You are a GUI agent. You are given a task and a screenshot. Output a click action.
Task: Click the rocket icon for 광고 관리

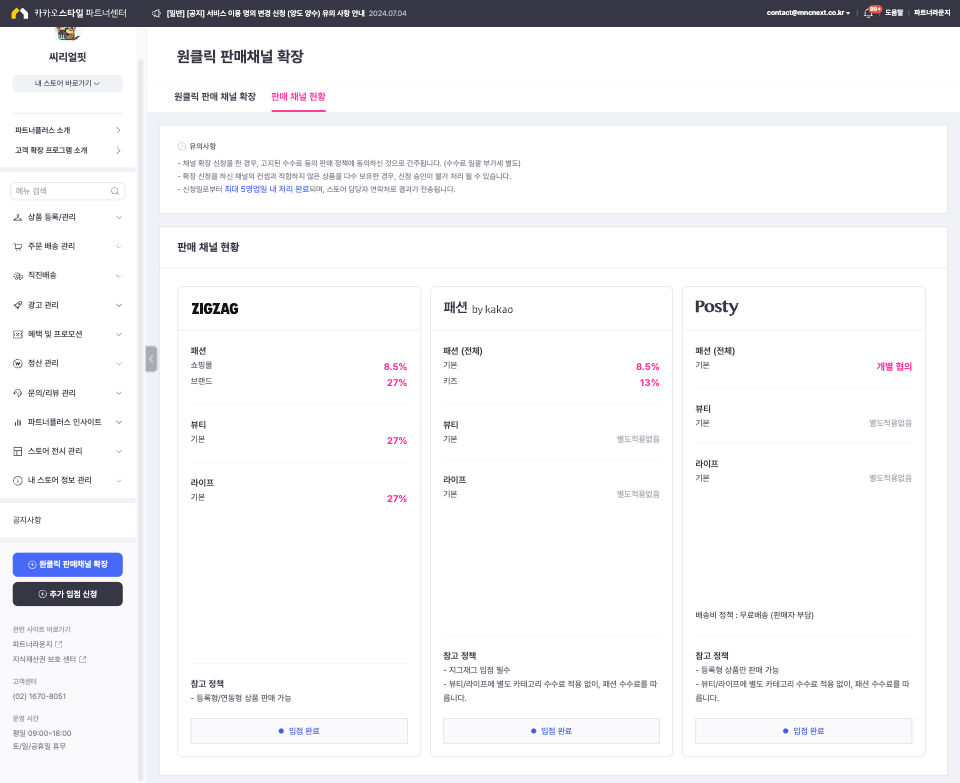coord(18,304)
